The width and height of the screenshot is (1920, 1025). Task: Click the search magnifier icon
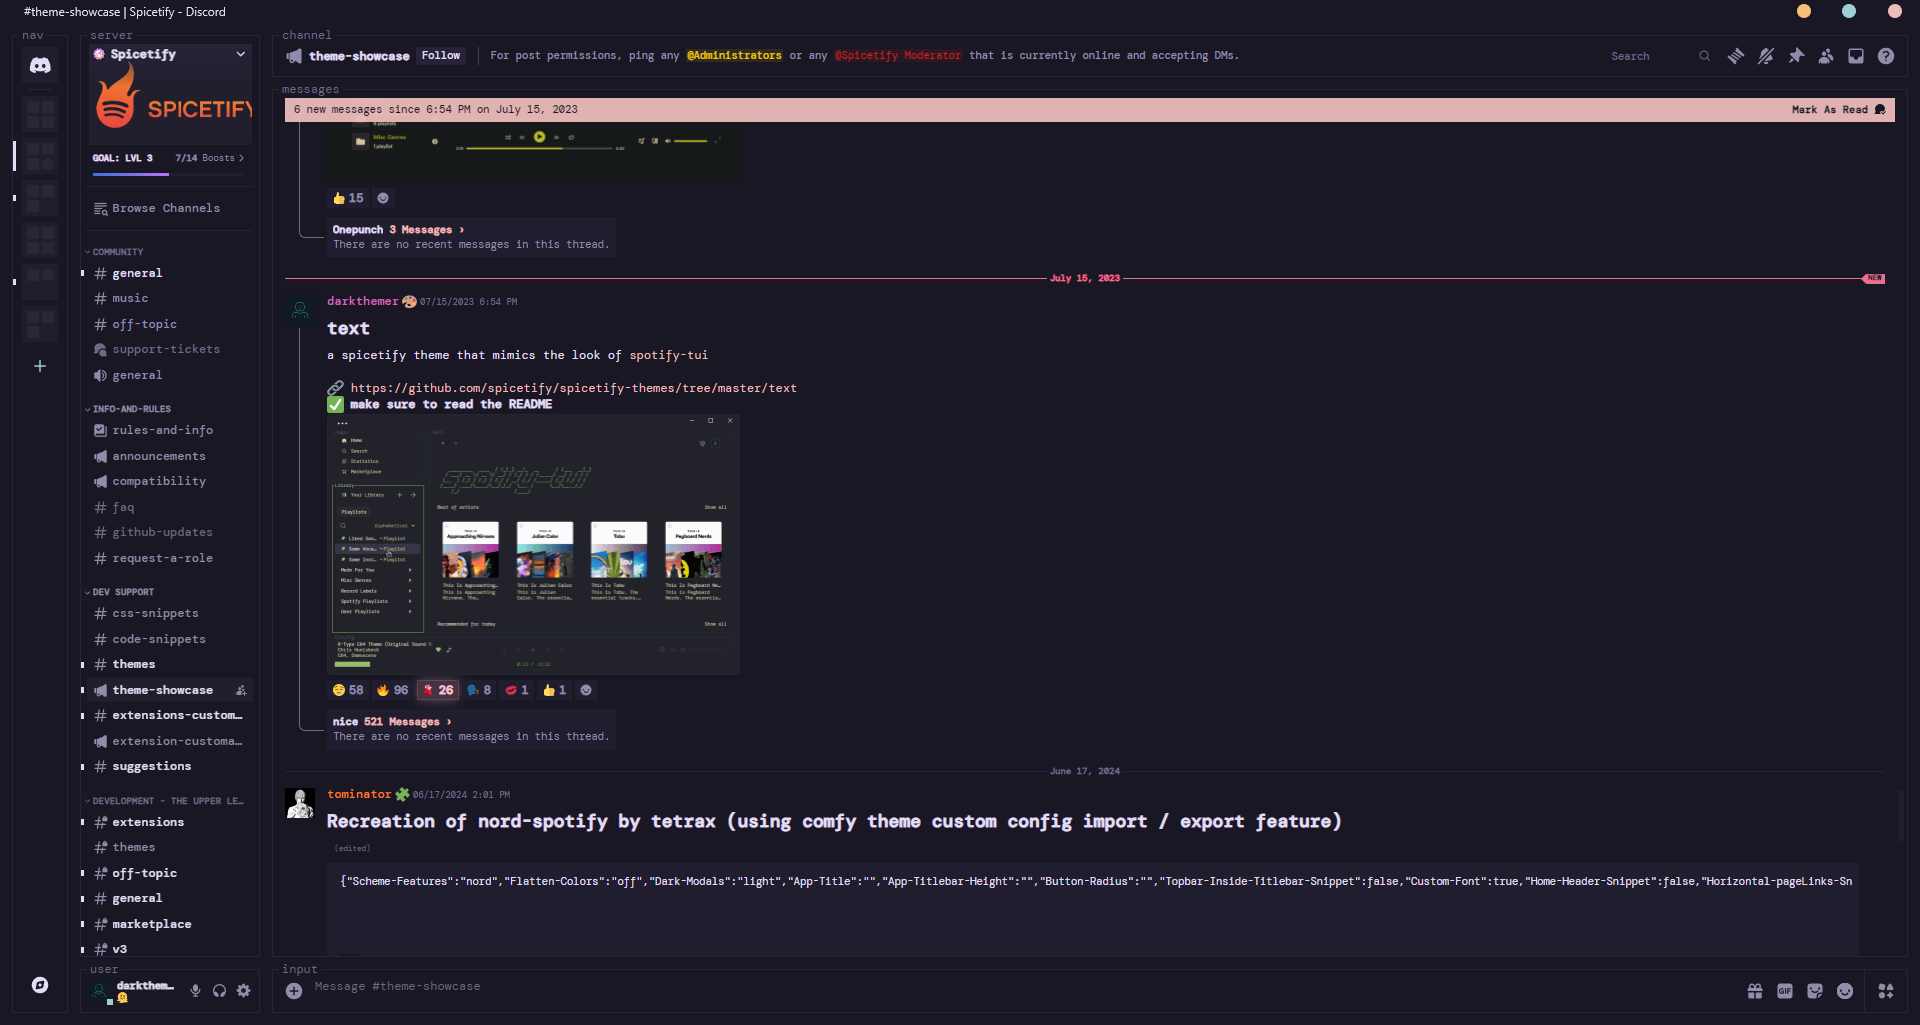pos(1704,56)
